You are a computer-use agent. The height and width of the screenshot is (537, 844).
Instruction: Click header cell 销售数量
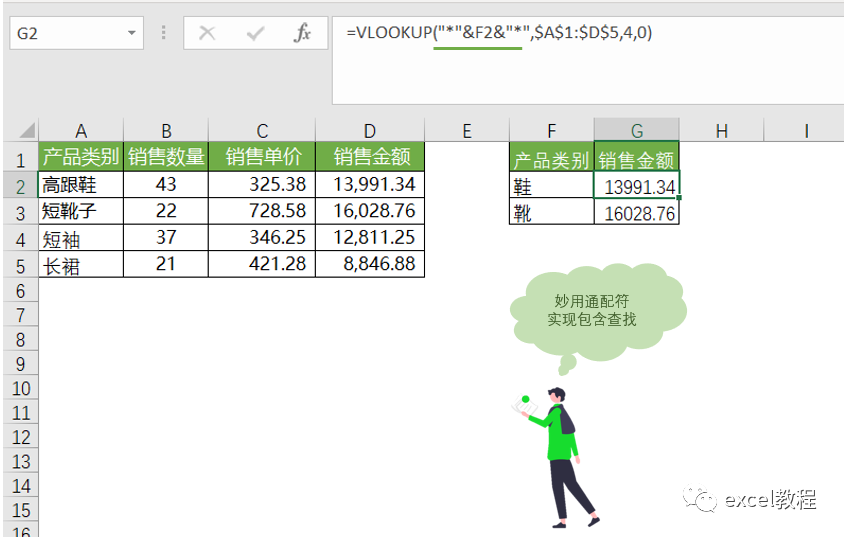pos(166,157)
